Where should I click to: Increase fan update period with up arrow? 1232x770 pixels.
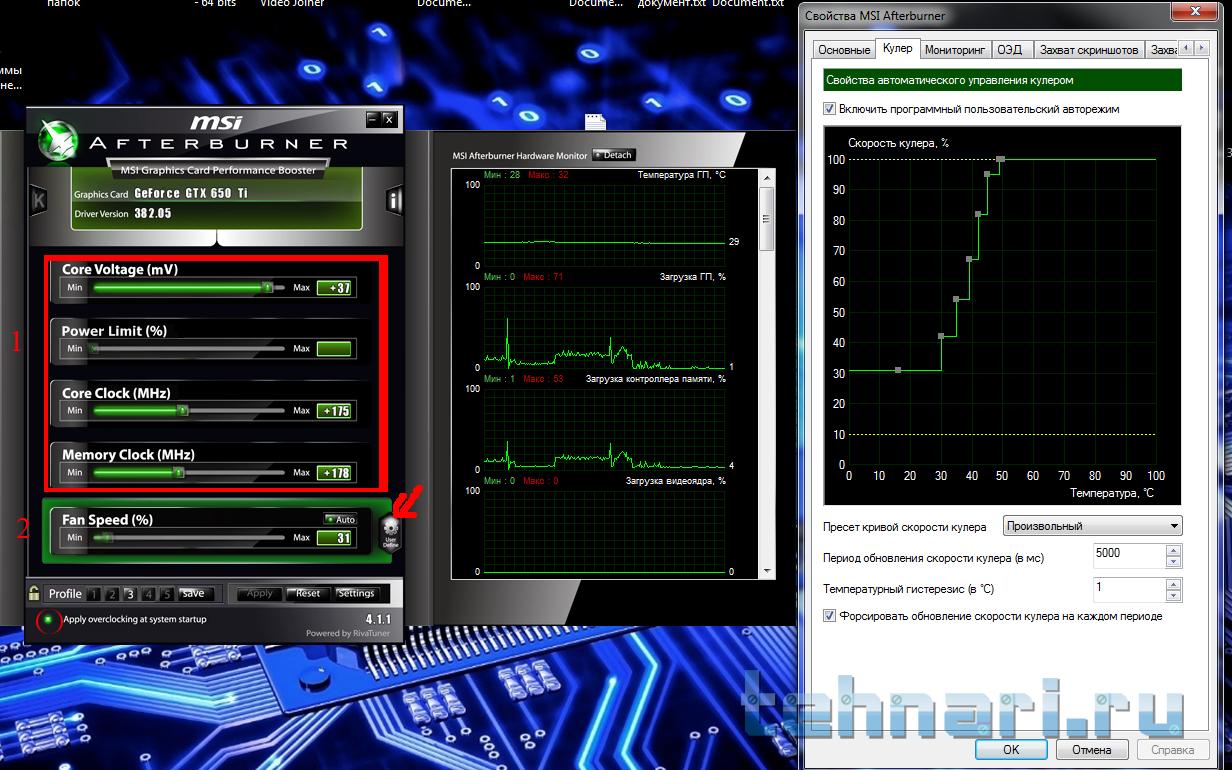pyautogui.click(x=1174, y=549)
